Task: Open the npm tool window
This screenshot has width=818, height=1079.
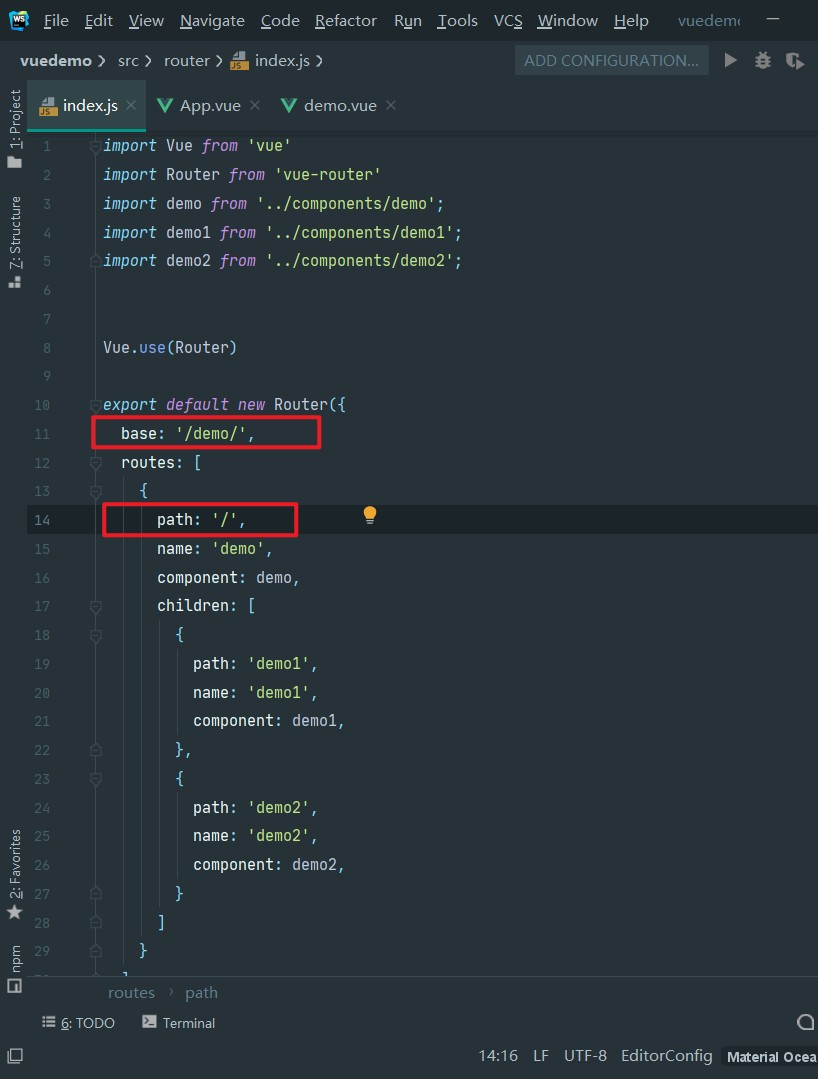Action: coord(14,968)
